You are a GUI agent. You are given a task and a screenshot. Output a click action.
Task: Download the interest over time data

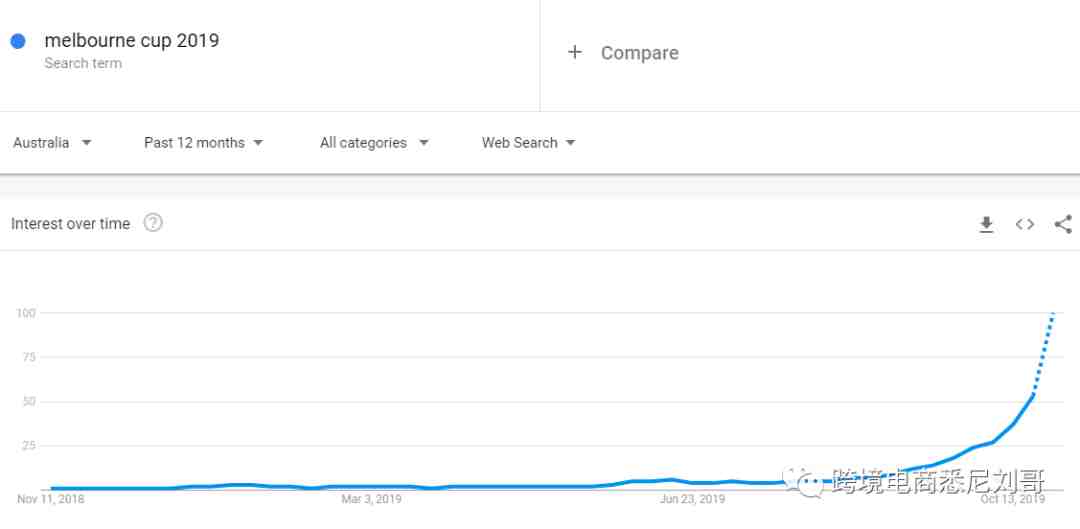(986, 225)
